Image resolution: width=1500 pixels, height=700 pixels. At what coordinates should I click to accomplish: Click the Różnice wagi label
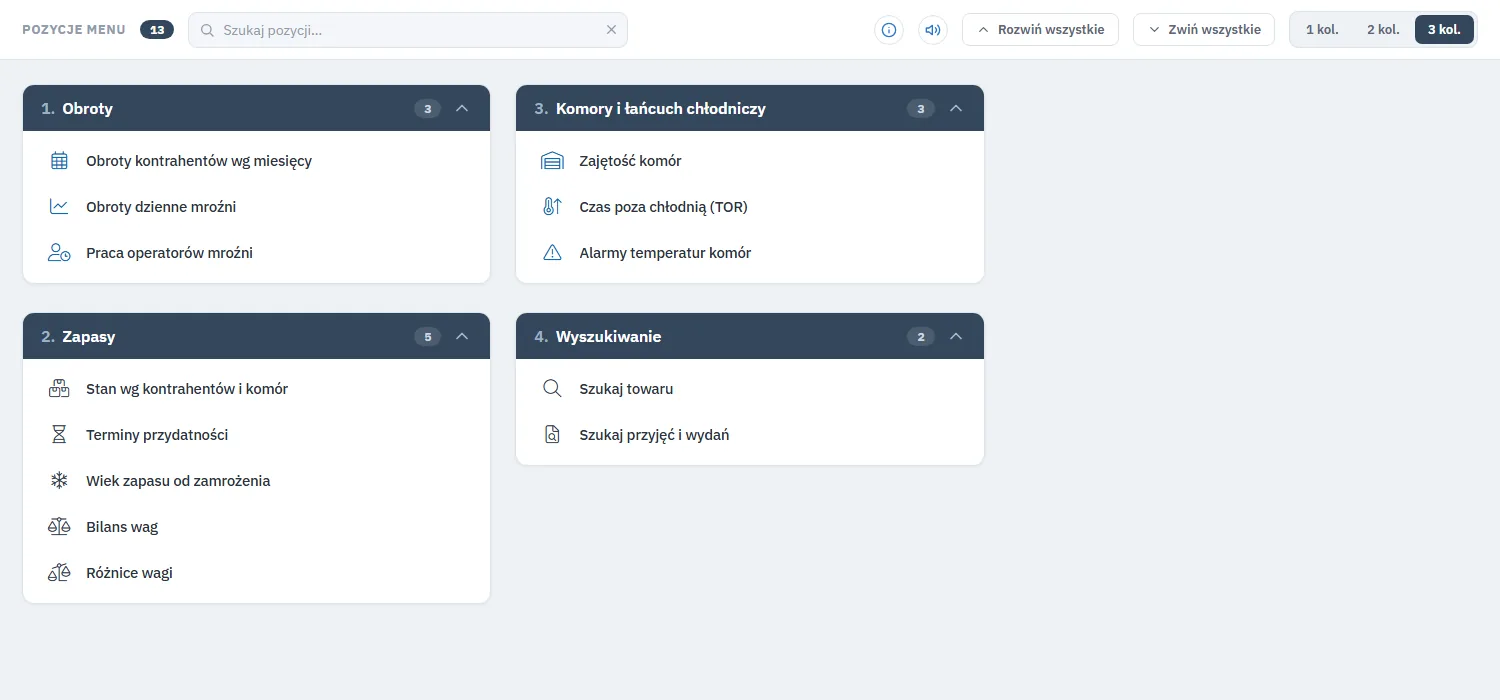click(129, 573)
